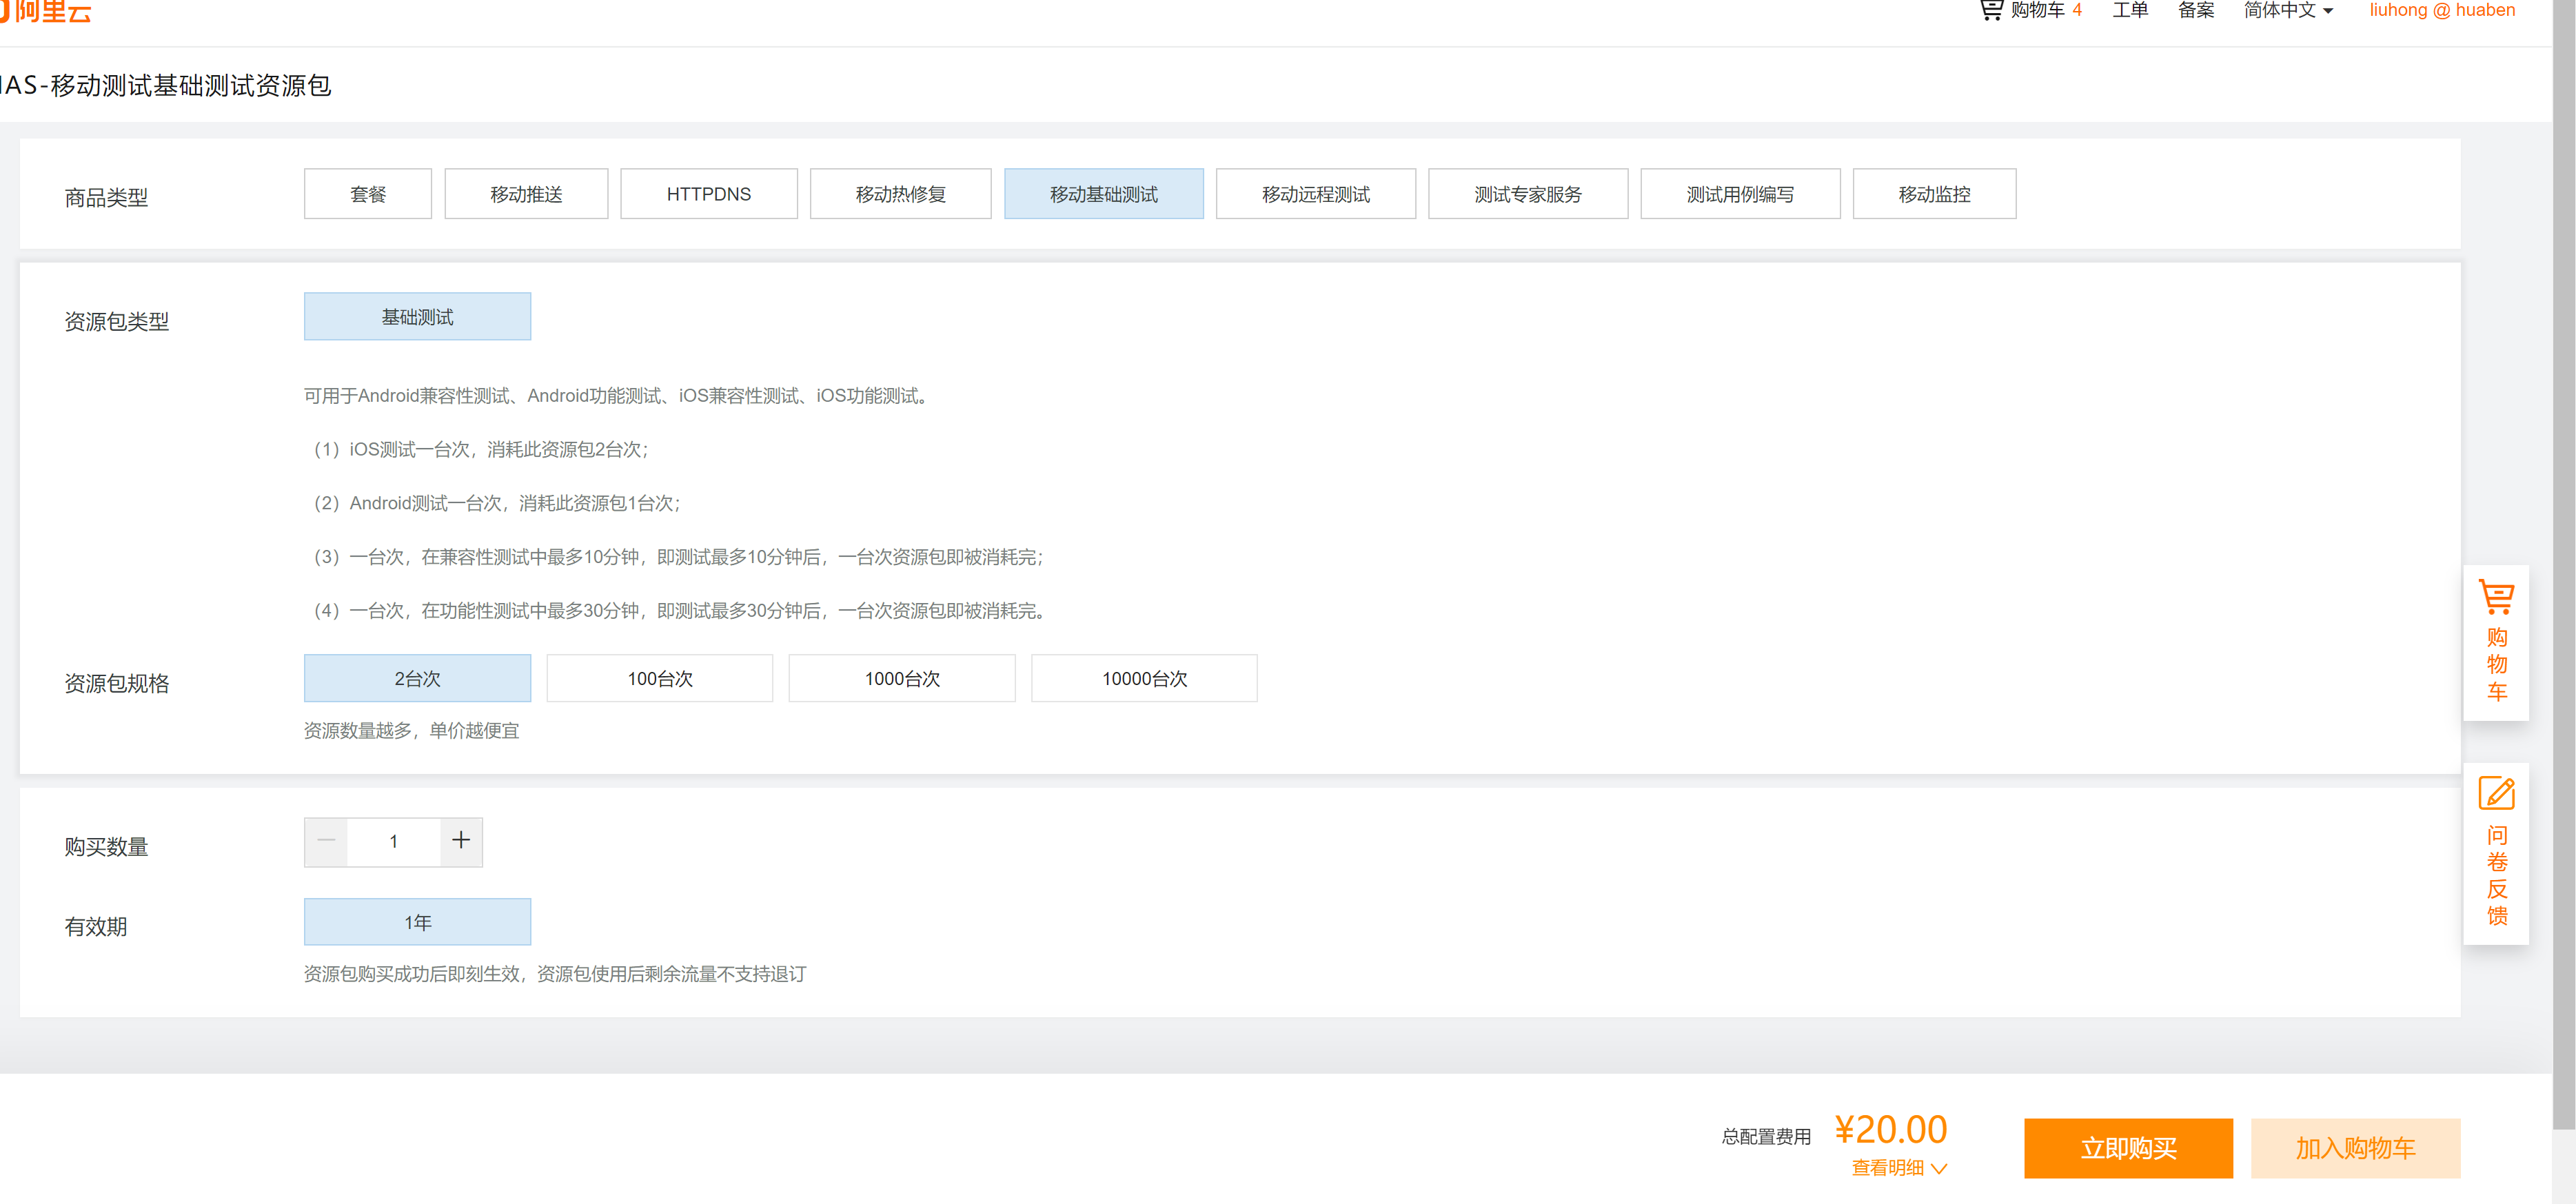Select the 移动基础测试 product type
Image resolution: width=2576 pixels, height=1204 pixels.
point(1104,194)
